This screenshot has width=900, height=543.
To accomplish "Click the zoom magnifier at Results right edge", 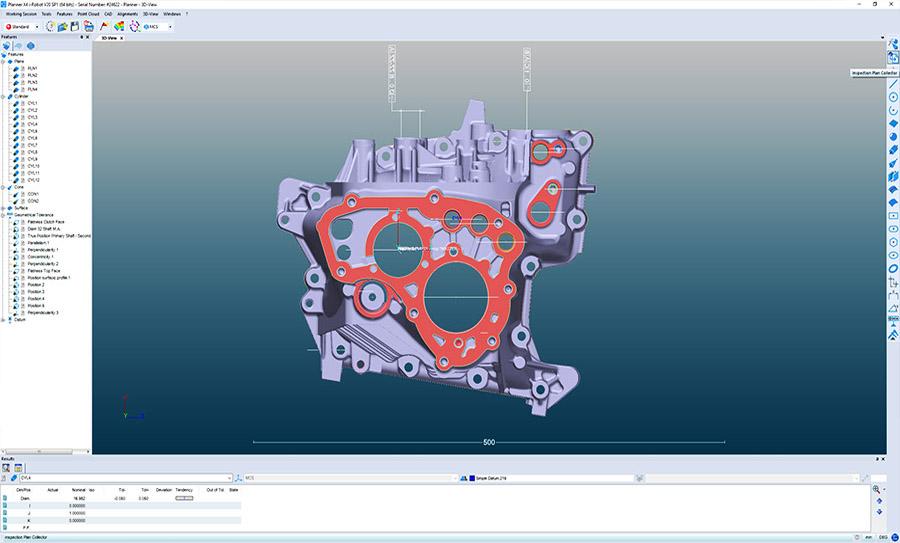I will coord(876,489).
